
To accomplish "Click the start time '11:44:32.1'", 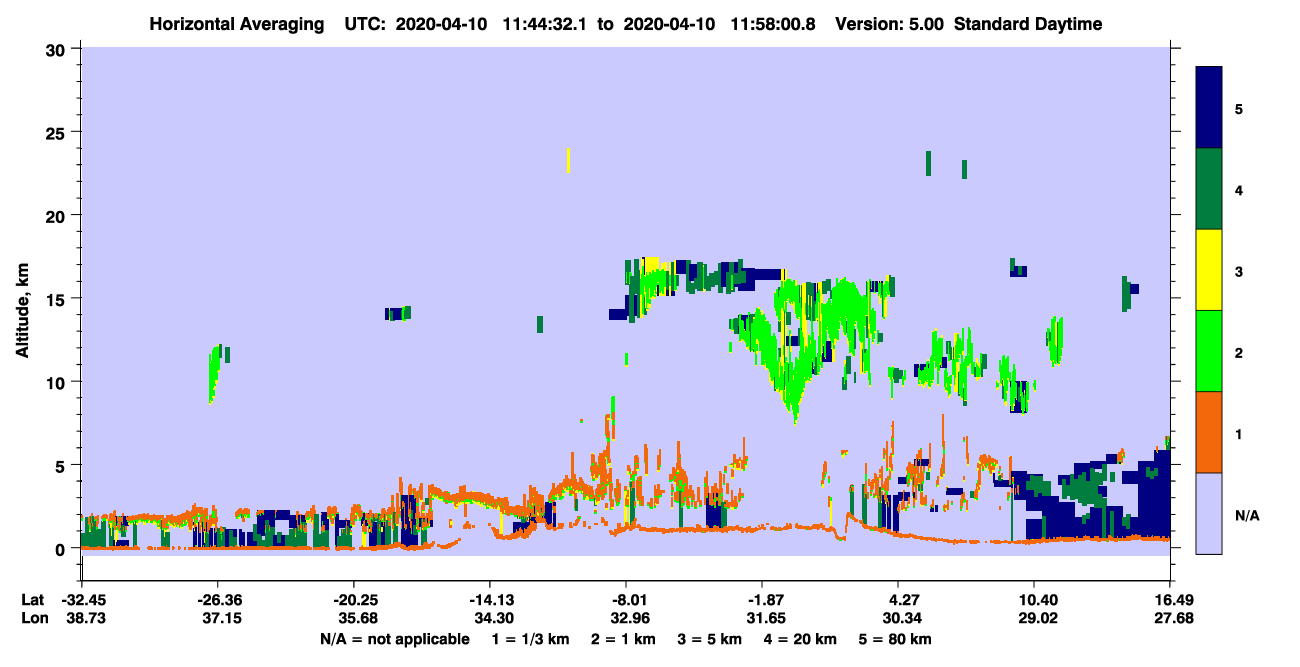I will (x=542, y=24).
